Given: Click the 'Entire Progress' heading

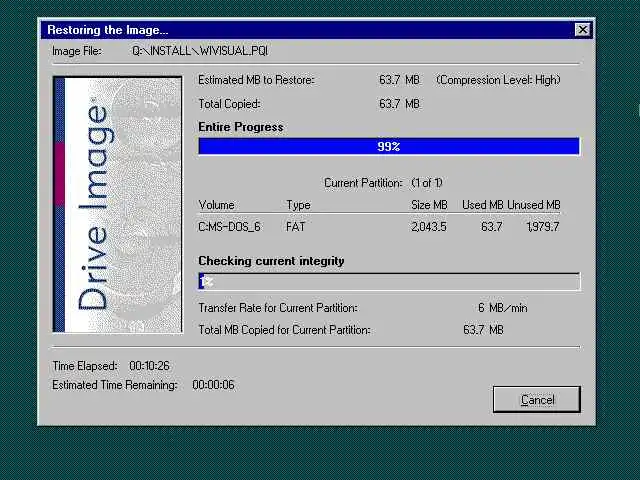Looking at the screenshot, I should pos(241,127).
